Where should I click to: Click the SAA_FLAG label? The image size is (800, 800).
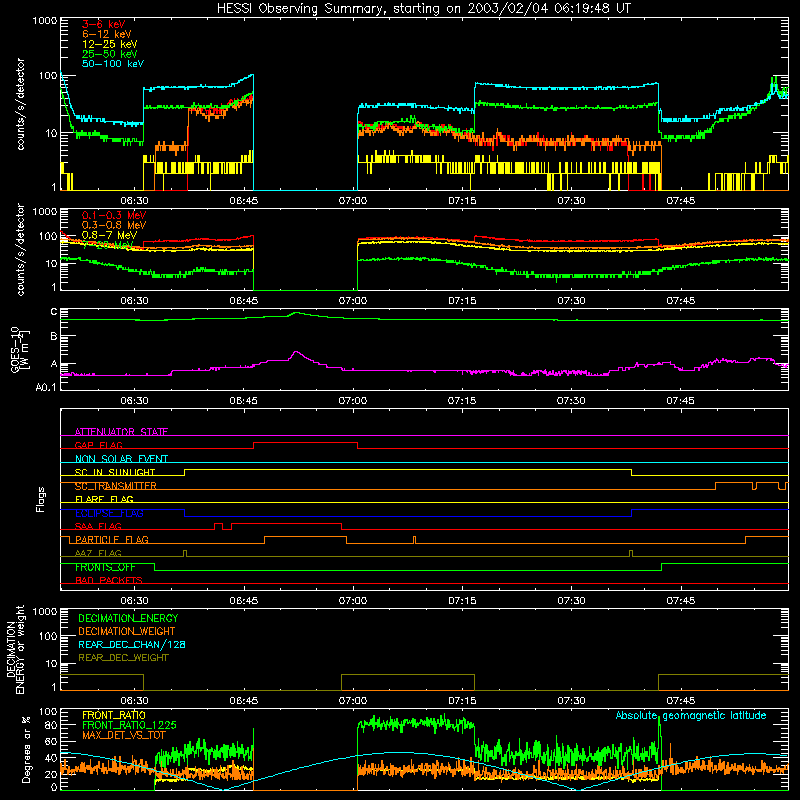[98, 526]
